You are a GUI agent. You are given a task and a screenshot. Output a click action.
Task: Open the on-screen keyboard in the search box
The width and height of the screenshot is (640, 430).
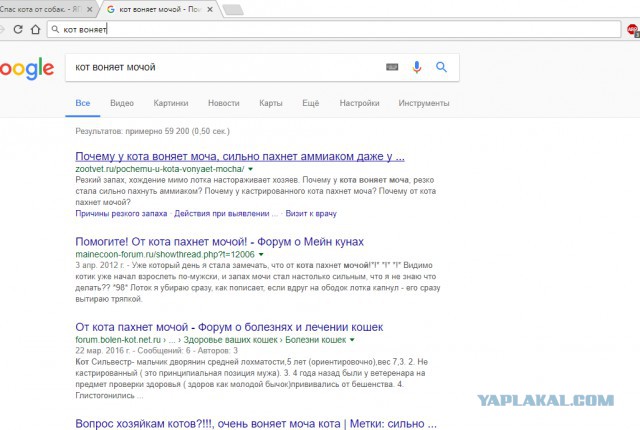point(392,67)
